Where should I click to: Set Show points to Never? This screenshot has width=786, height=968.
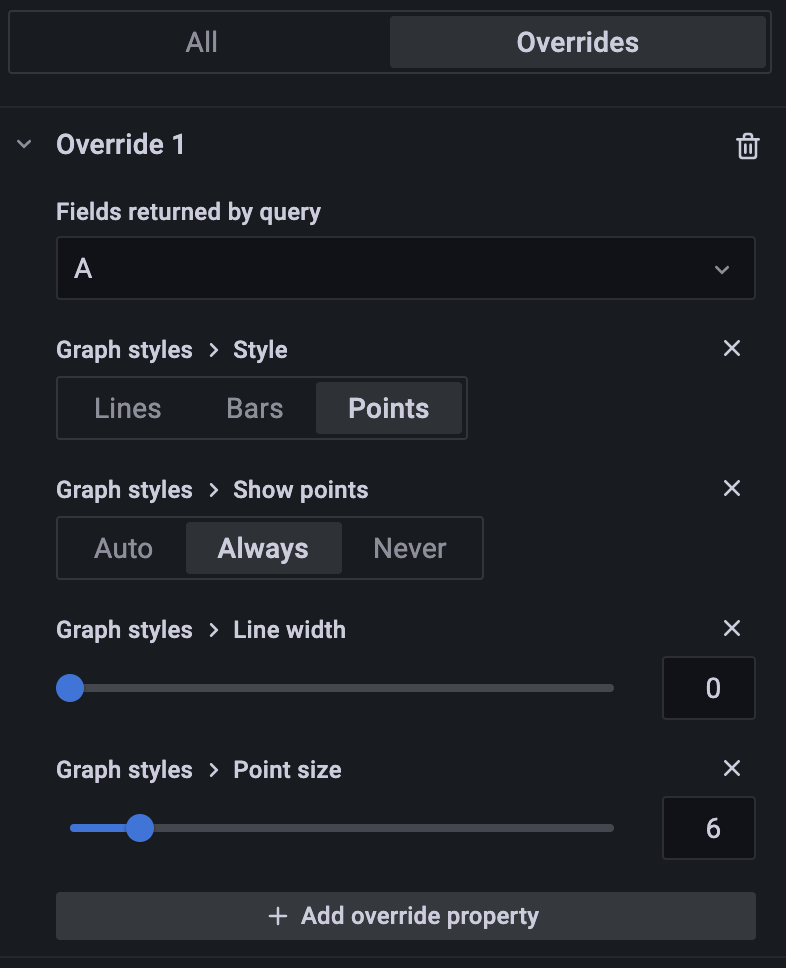pos(410,548)
